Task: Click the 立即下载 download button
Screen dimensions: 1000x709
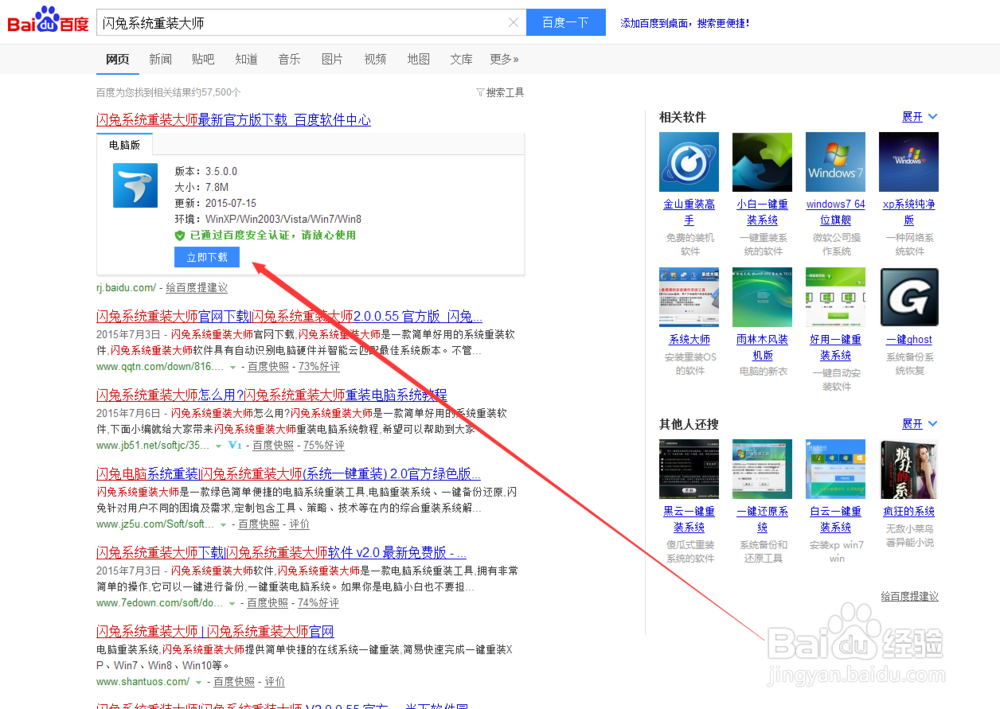Action: tap(207, 257)
